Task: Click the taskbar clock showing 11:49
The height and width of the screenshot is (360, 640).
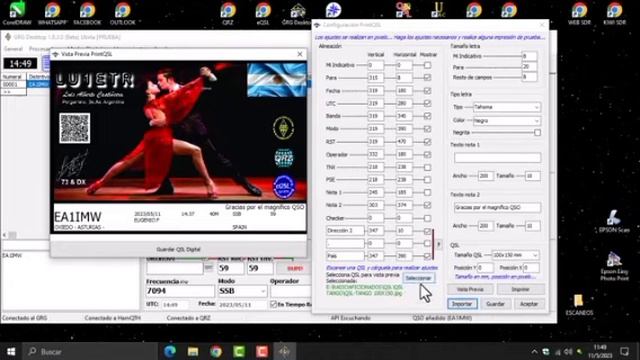Action: click(x=600, y=351)
